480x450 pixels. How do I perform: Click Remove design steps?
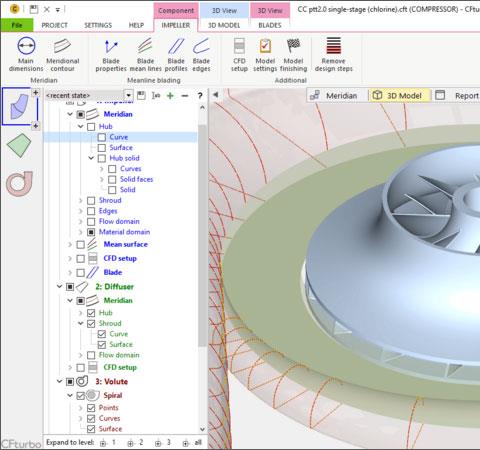pyautogui.click(x=334, y=54)
